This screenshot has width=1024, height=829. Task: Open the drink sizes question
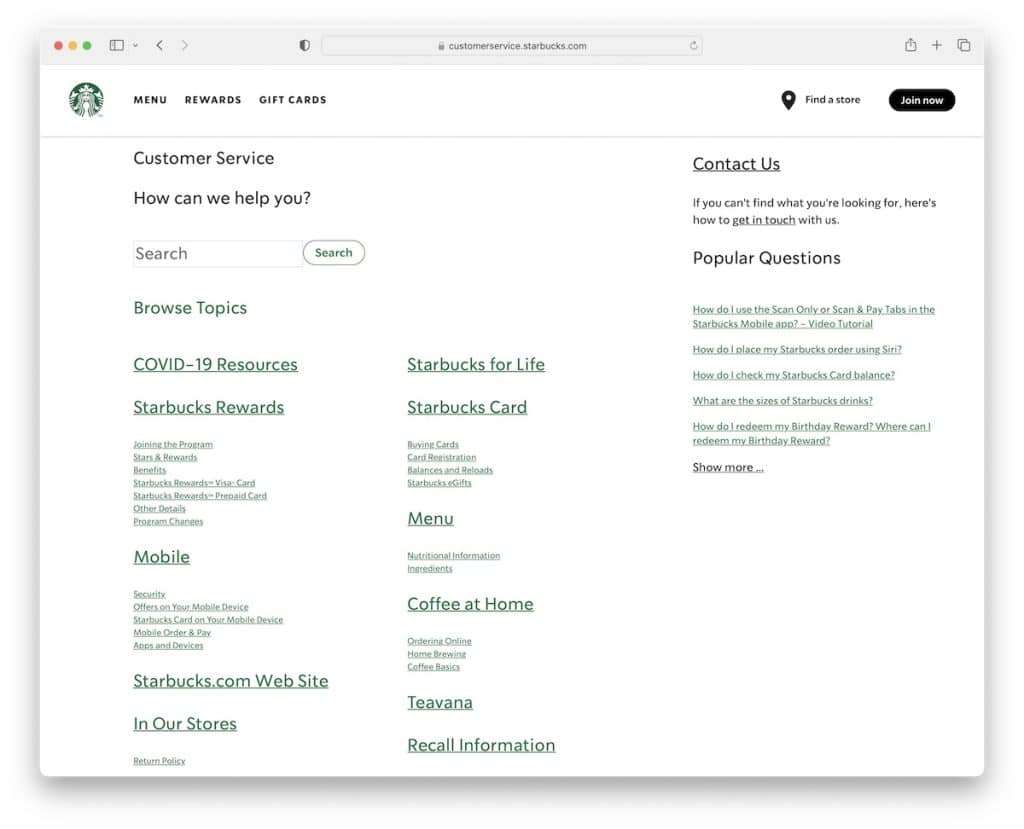click(x=782, y=401)
